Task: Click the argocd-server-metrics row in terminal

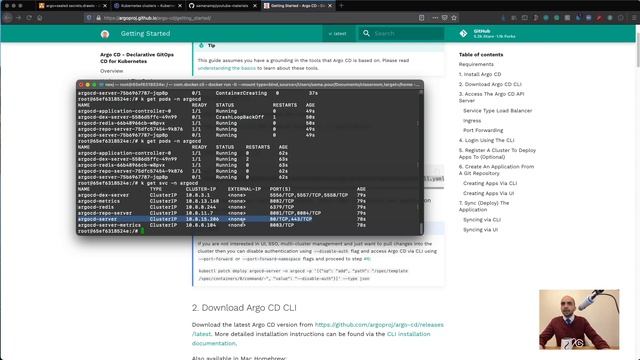Action: [222, 225]
